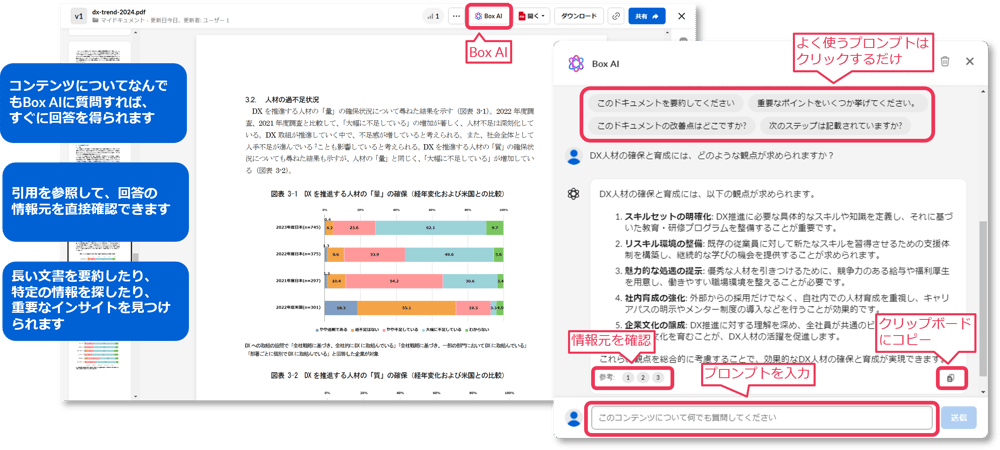Click answer item 魅力的な処遇の提示
Image resolution: width=1000 pixels, height=450 pixels.
[664, 270]
